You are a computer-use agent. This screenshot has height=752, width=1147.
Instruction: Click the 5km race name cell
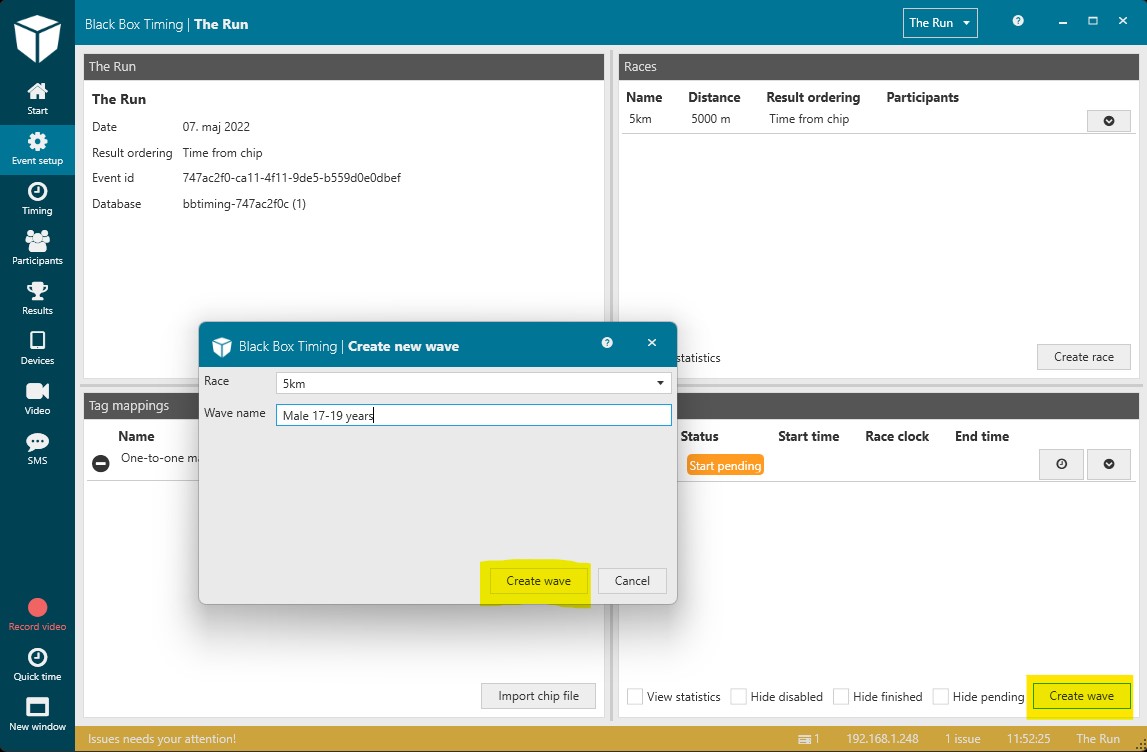(x=640, y=119)
